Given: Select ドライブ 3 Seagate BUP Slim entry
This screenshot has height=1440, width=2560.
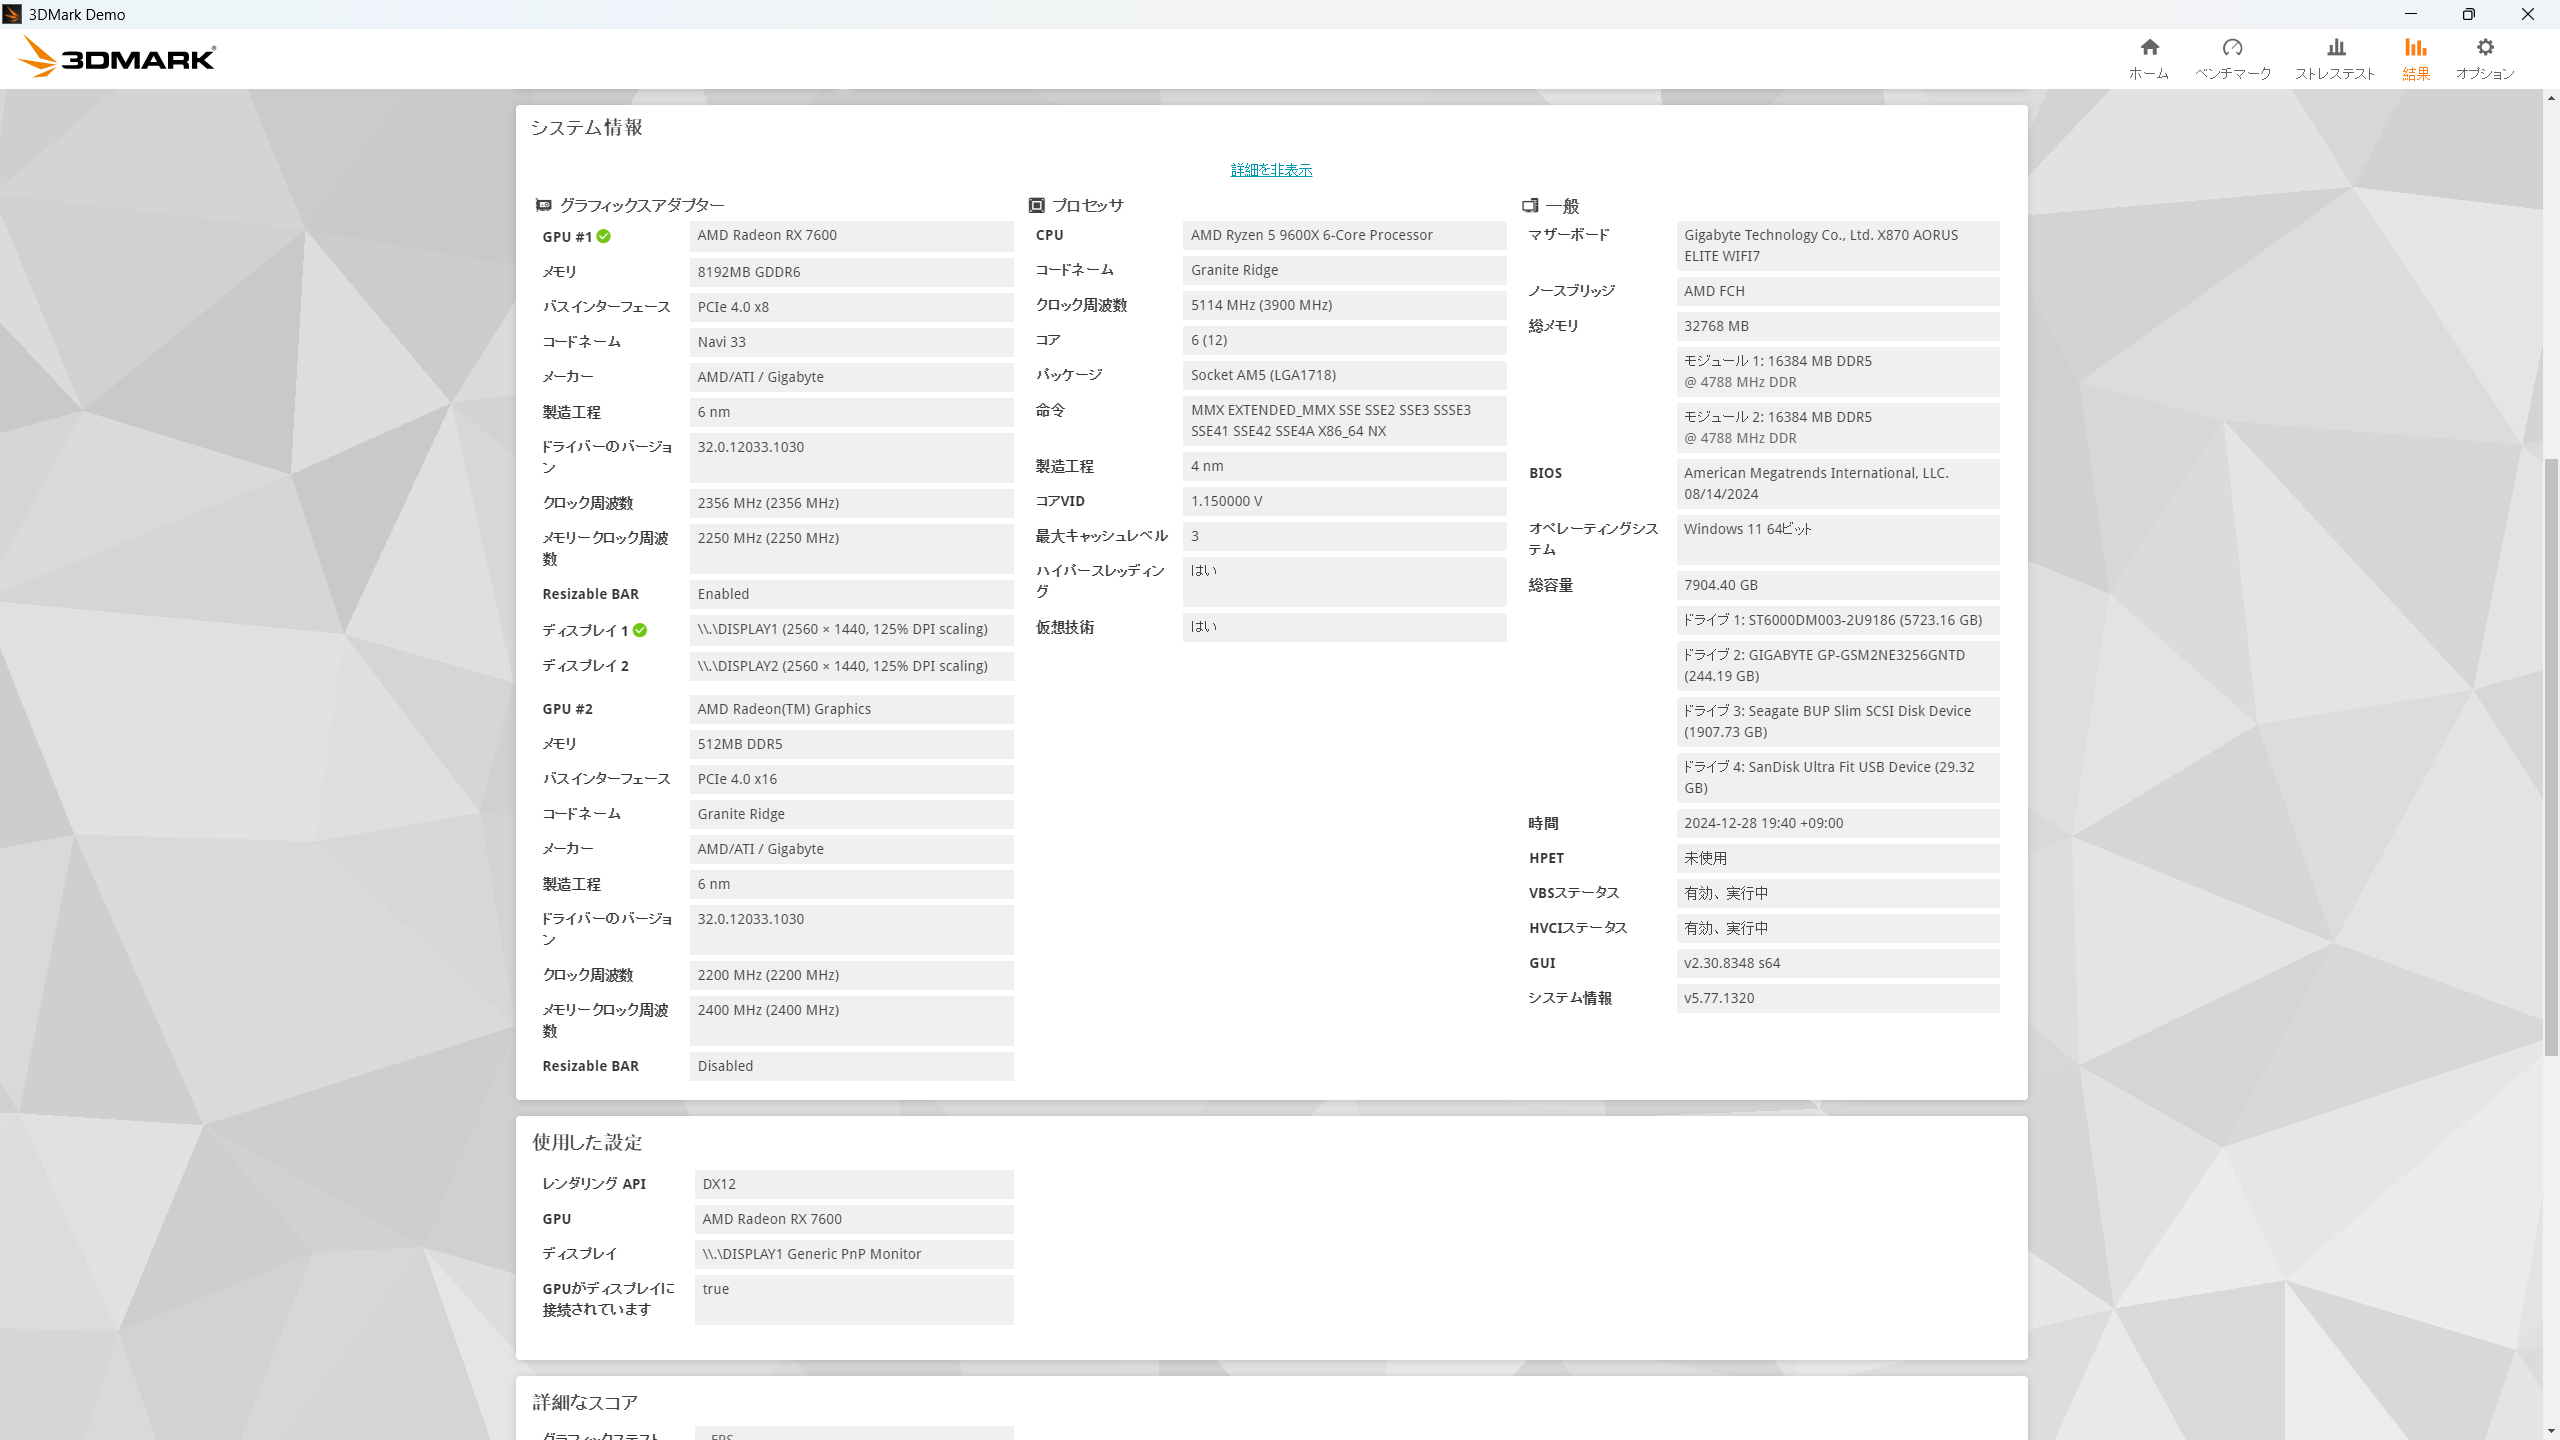Looking at the screenshot, I should (1838, 722).
